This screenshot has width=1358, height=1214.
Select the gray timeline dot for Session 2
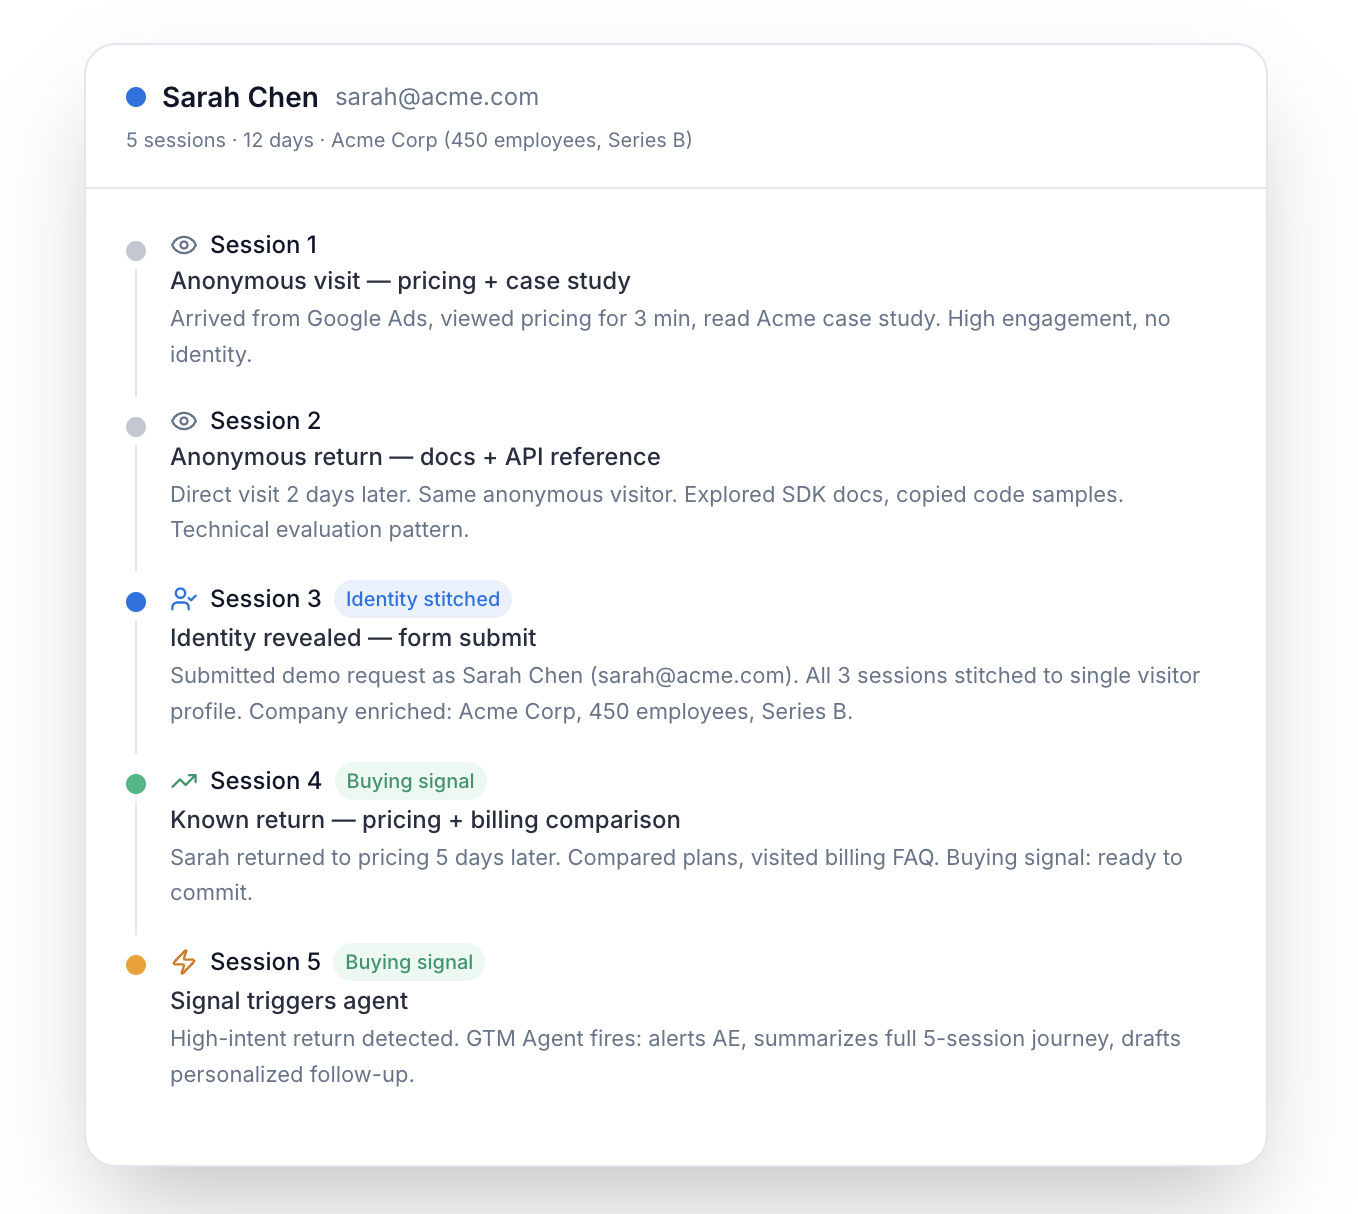pyautogui.click(x=136, y=427)
